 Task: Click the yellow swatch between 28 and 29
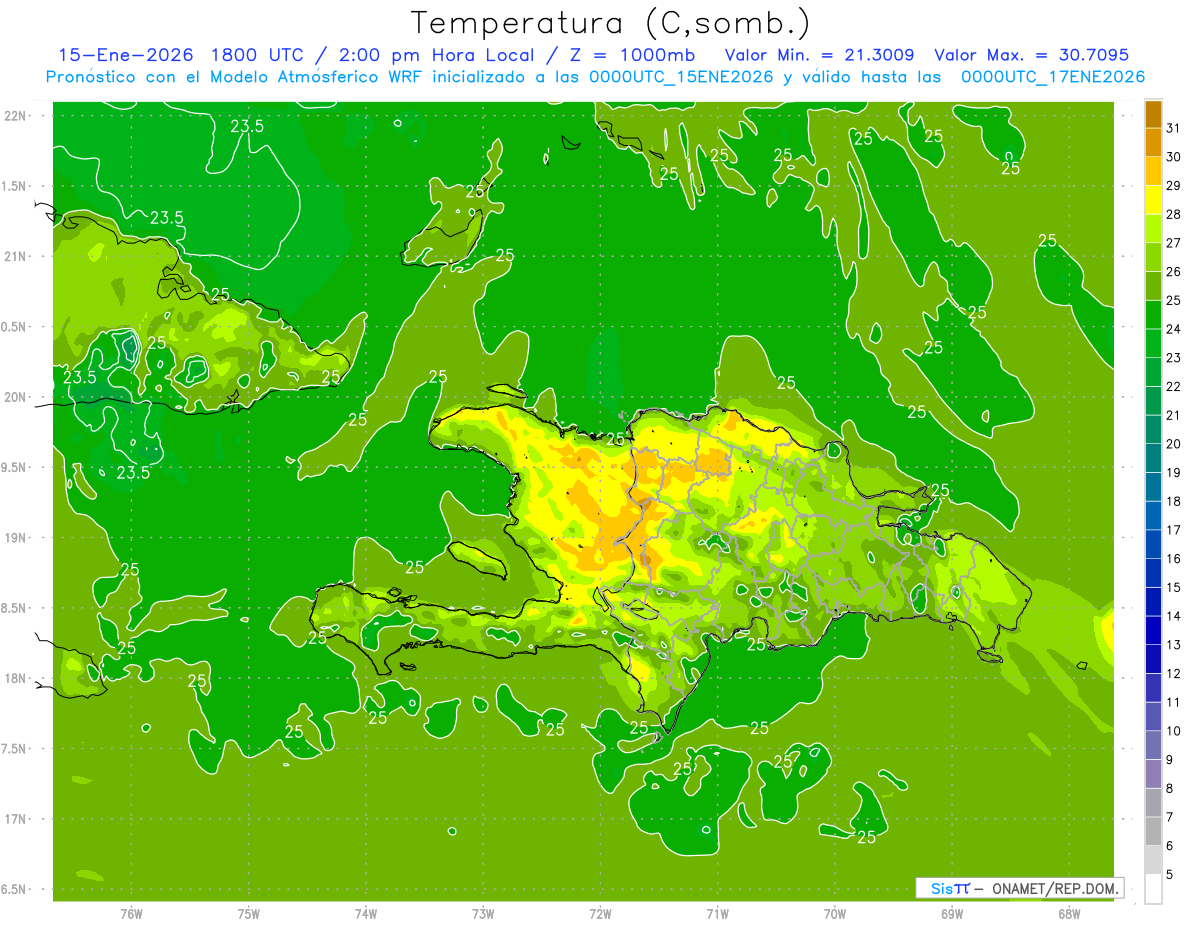point(1153,200)
